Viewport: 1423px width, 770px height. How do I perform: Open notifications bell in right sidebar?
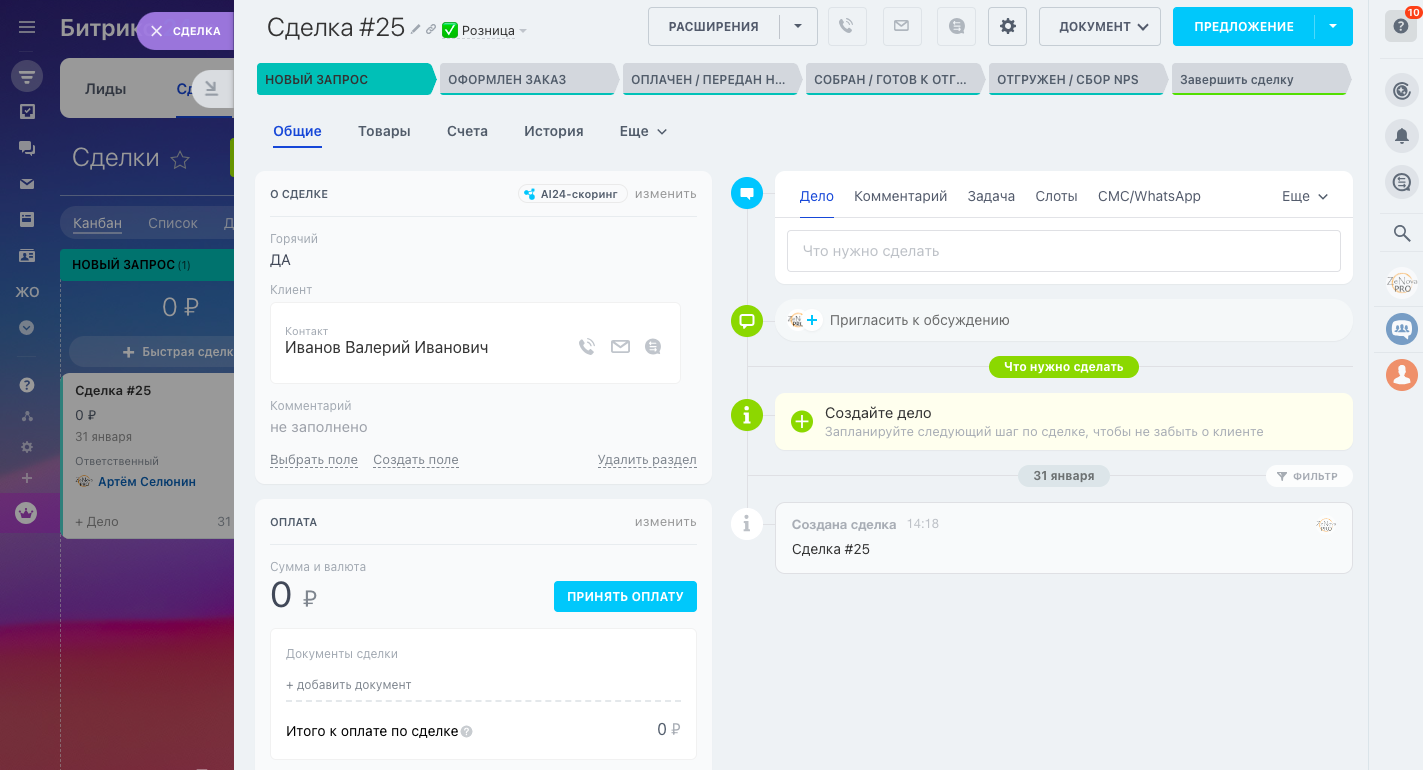pos(1402,136)
